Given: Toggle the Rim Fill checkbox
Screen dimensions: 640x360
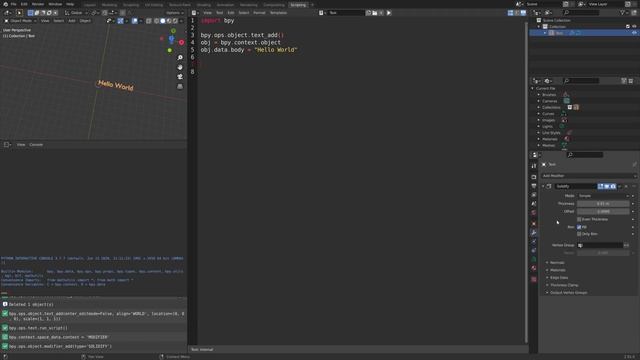Looking at the screenshot, I should [x=579, y=227].
